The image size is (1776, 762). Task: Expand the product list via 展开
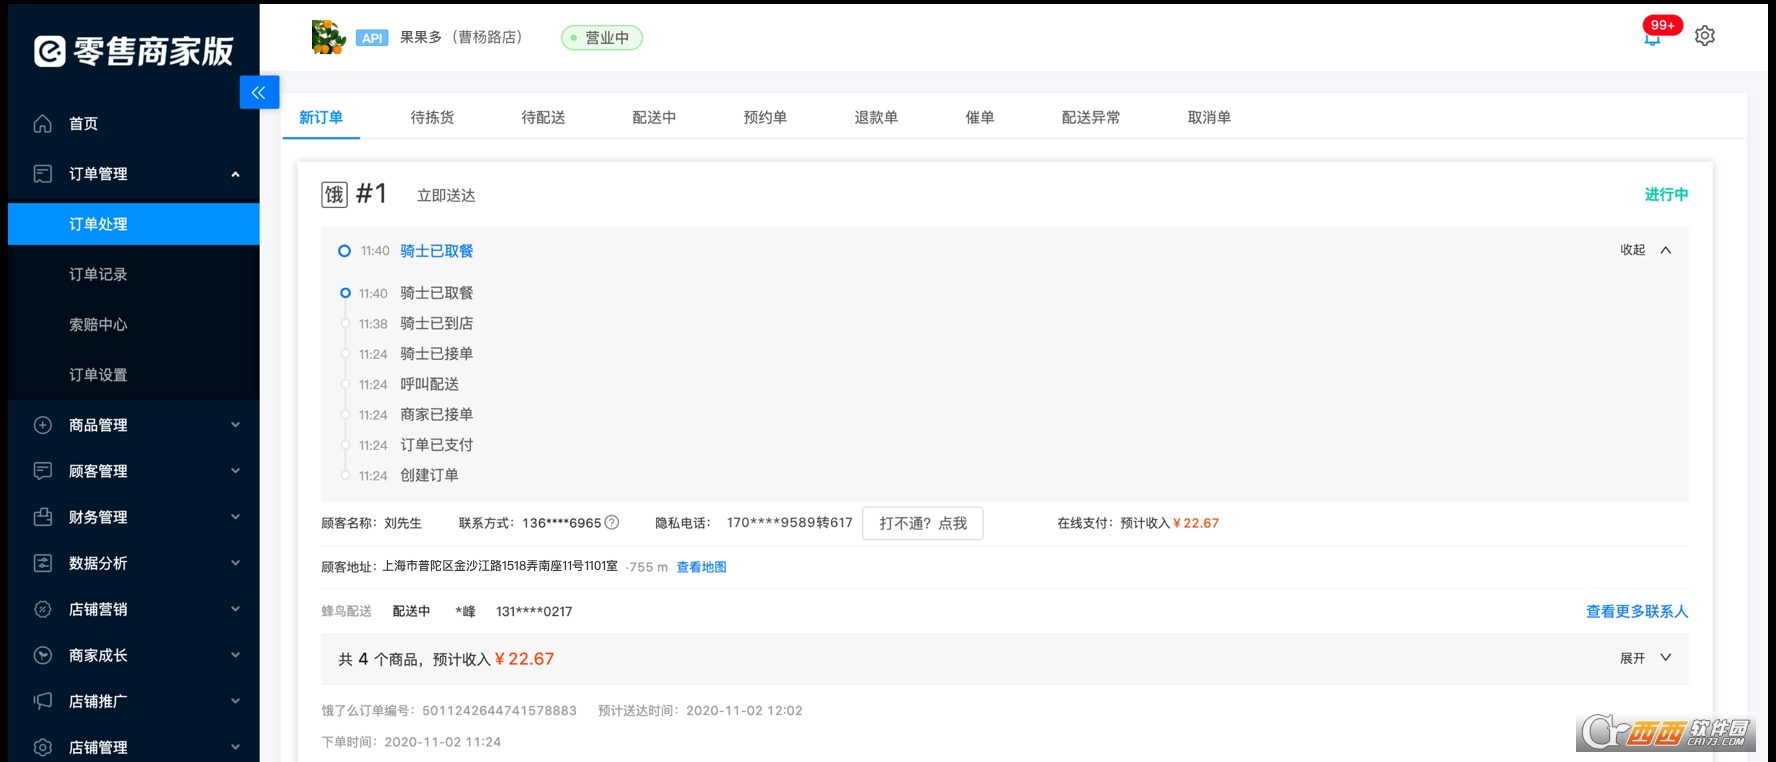pos(1646,658)
